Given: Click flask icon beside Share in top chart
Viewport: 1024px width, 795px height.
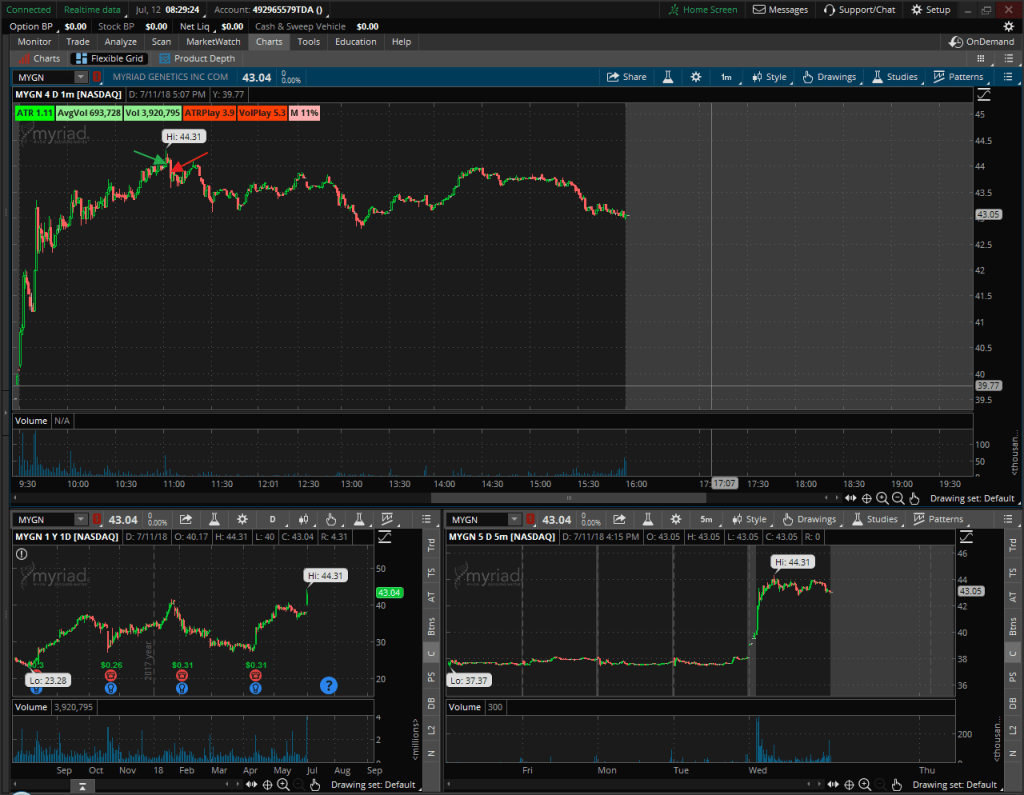Looking at the screenshot, I should tap(667, 77).
